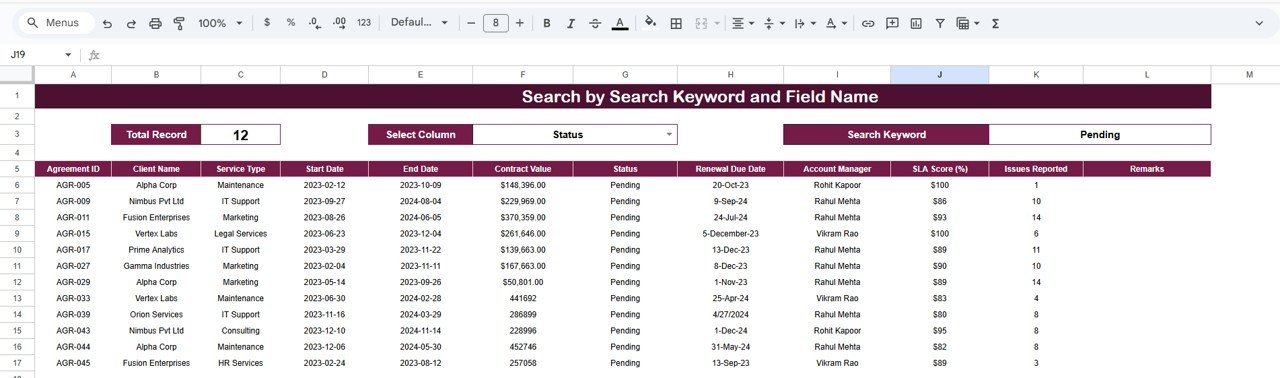This screenshot has width=1280, height=378.
Task: Click cell Rohit Kapoor in AGR-043 row
Action: pyautogui.click(x=837, y=331)
